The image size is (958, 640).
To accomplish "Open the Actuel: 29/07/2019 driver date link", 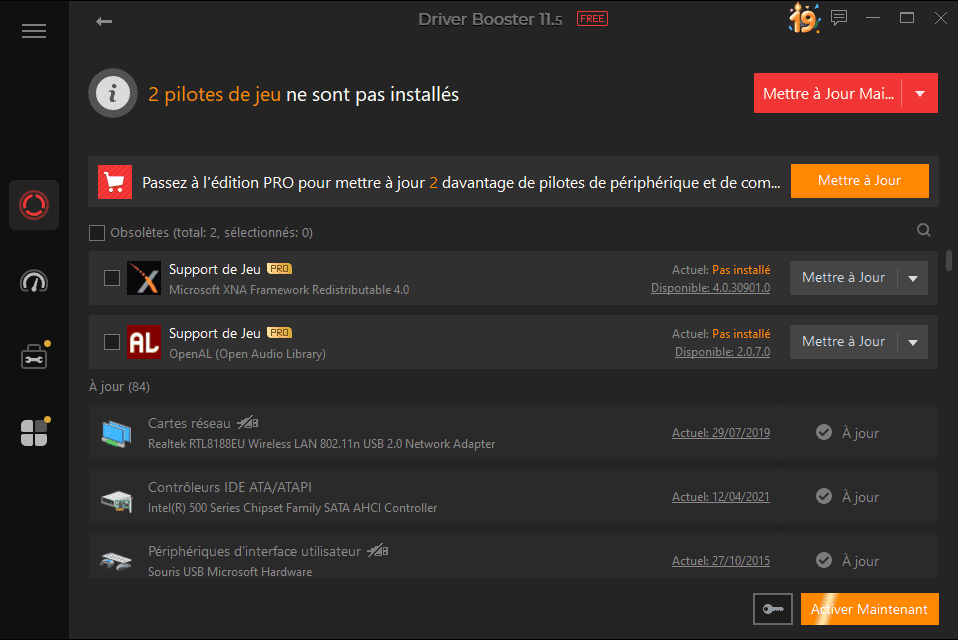I will [721, 433].
